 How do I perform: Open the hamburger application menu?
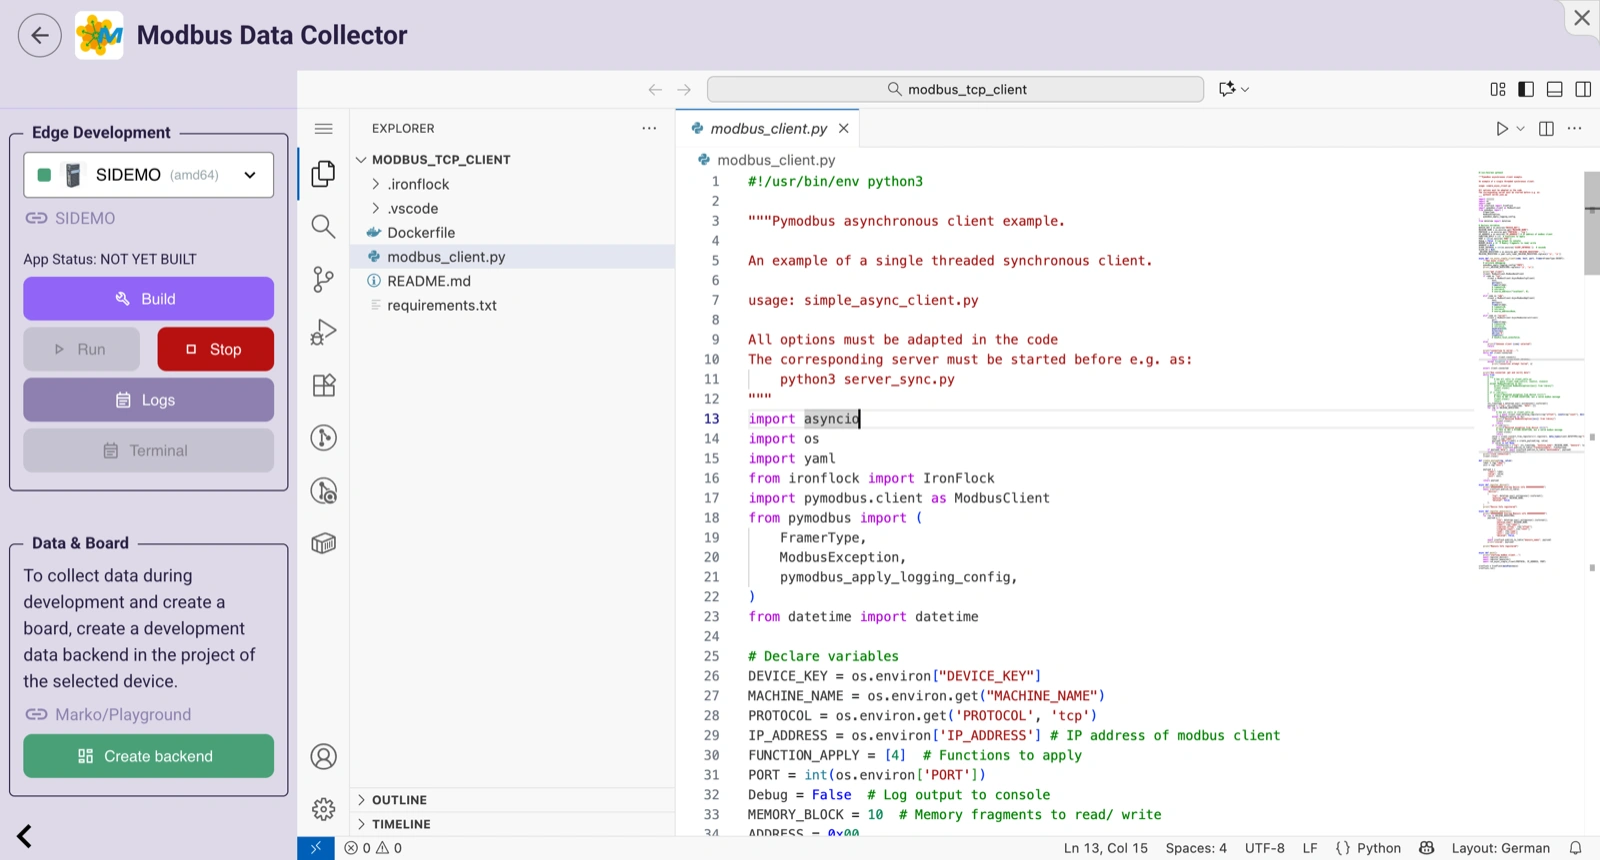point(323,129)
